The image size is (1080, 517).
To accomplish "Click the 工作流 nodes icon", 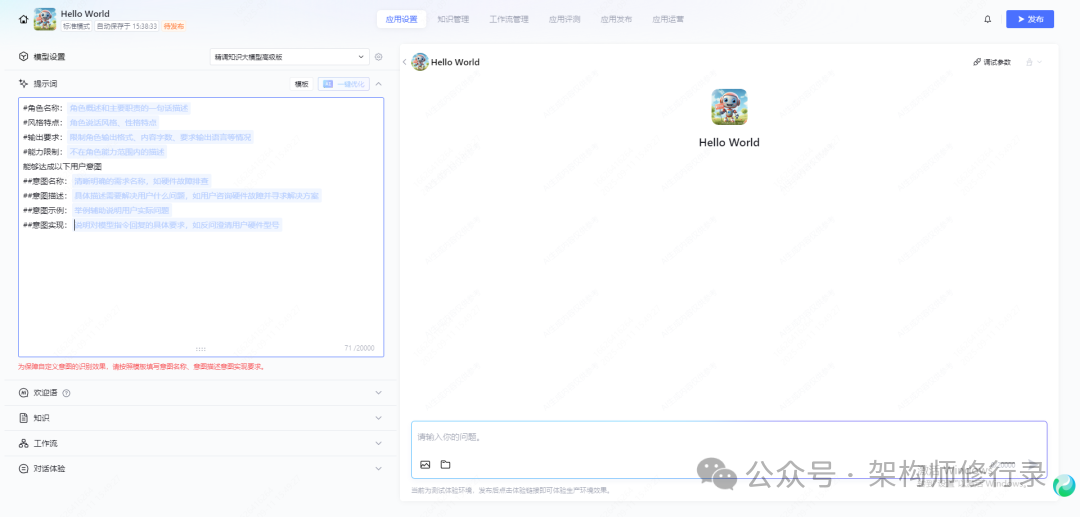I will coord(23,443).
